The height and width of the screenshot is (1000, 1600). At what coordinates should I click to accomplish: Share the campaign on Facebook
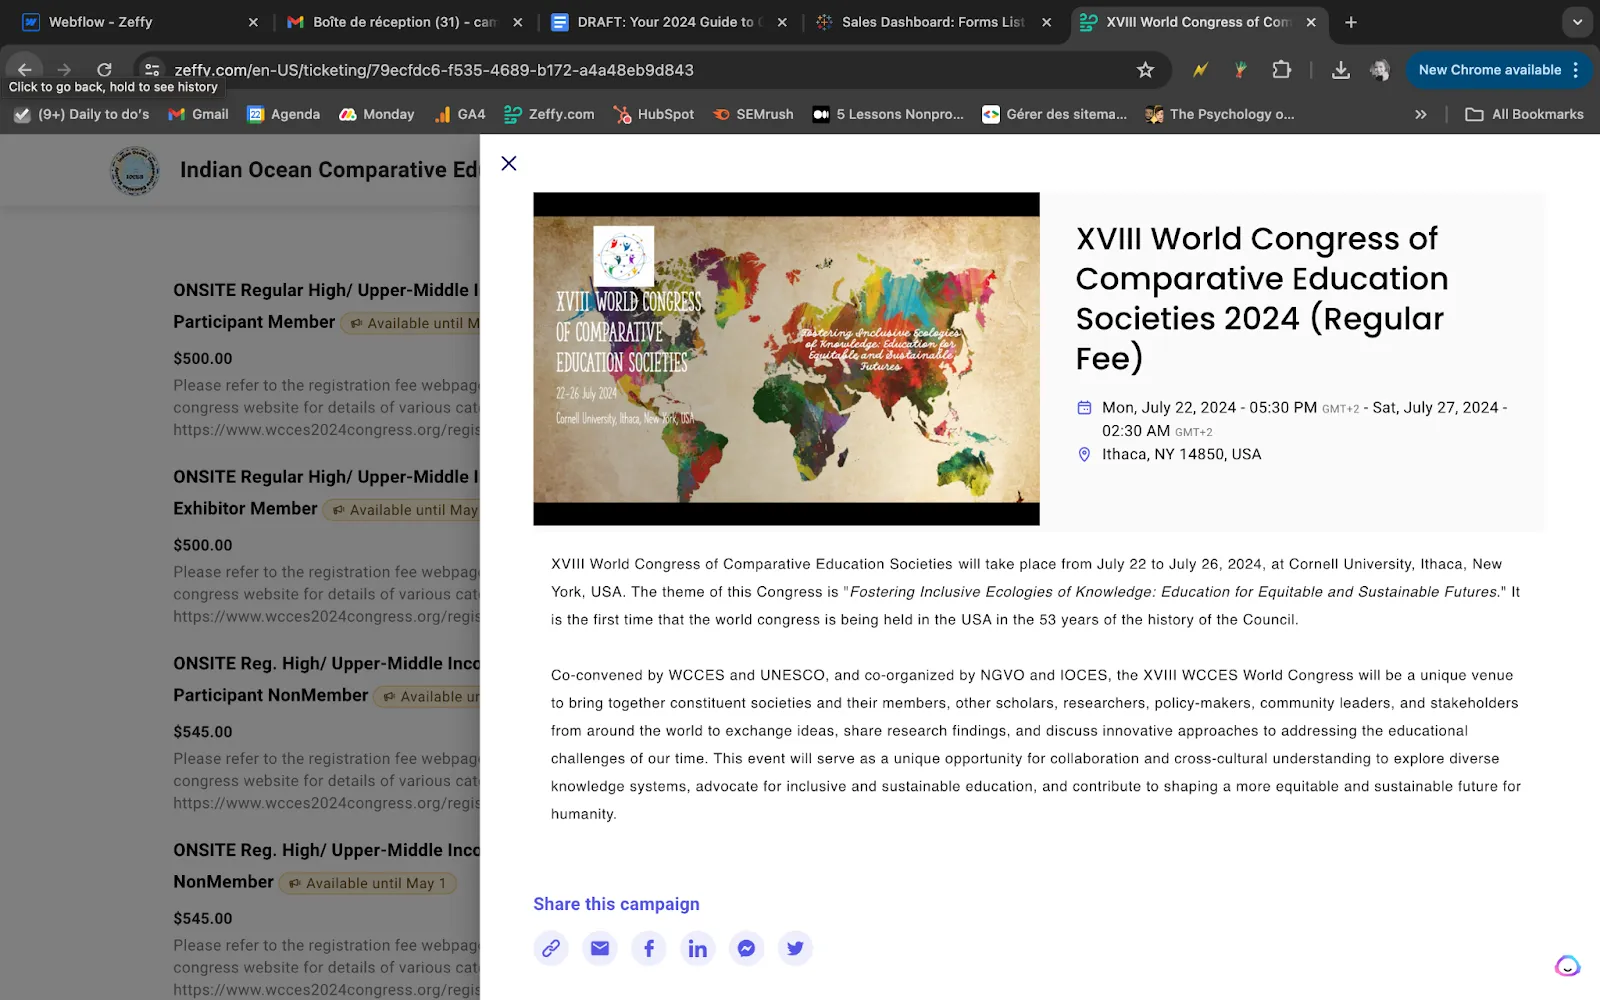coord(649,948)
